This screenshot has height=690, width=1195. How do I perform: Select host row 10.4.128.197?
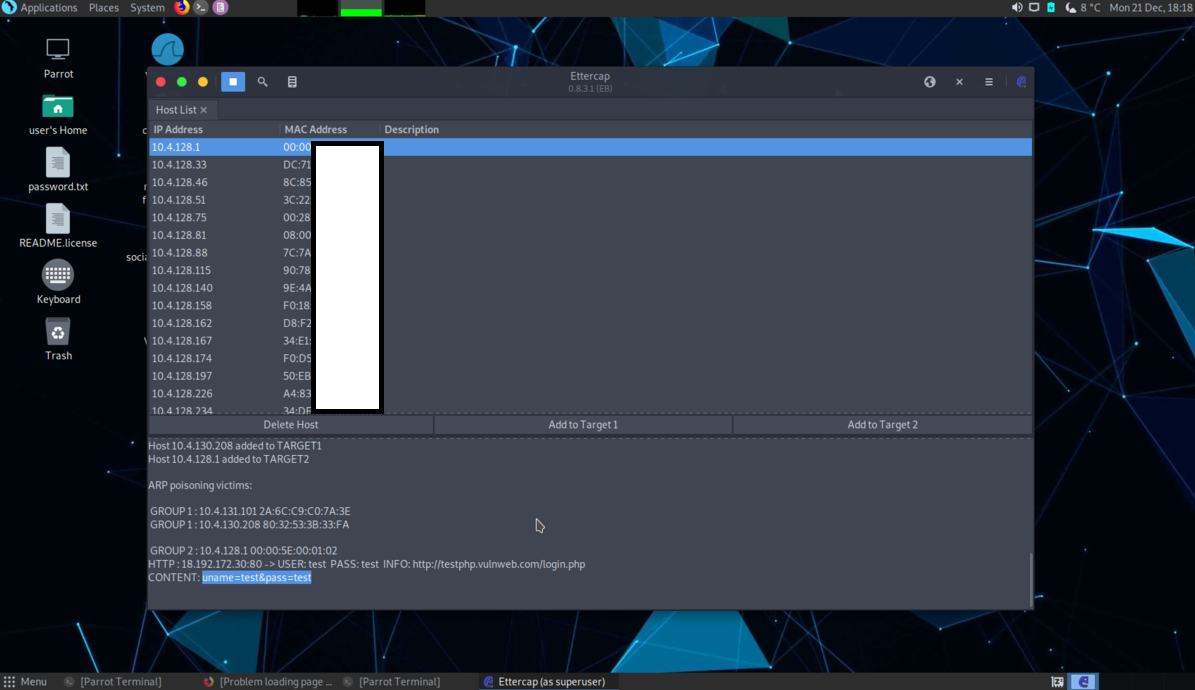pos(591,375)
